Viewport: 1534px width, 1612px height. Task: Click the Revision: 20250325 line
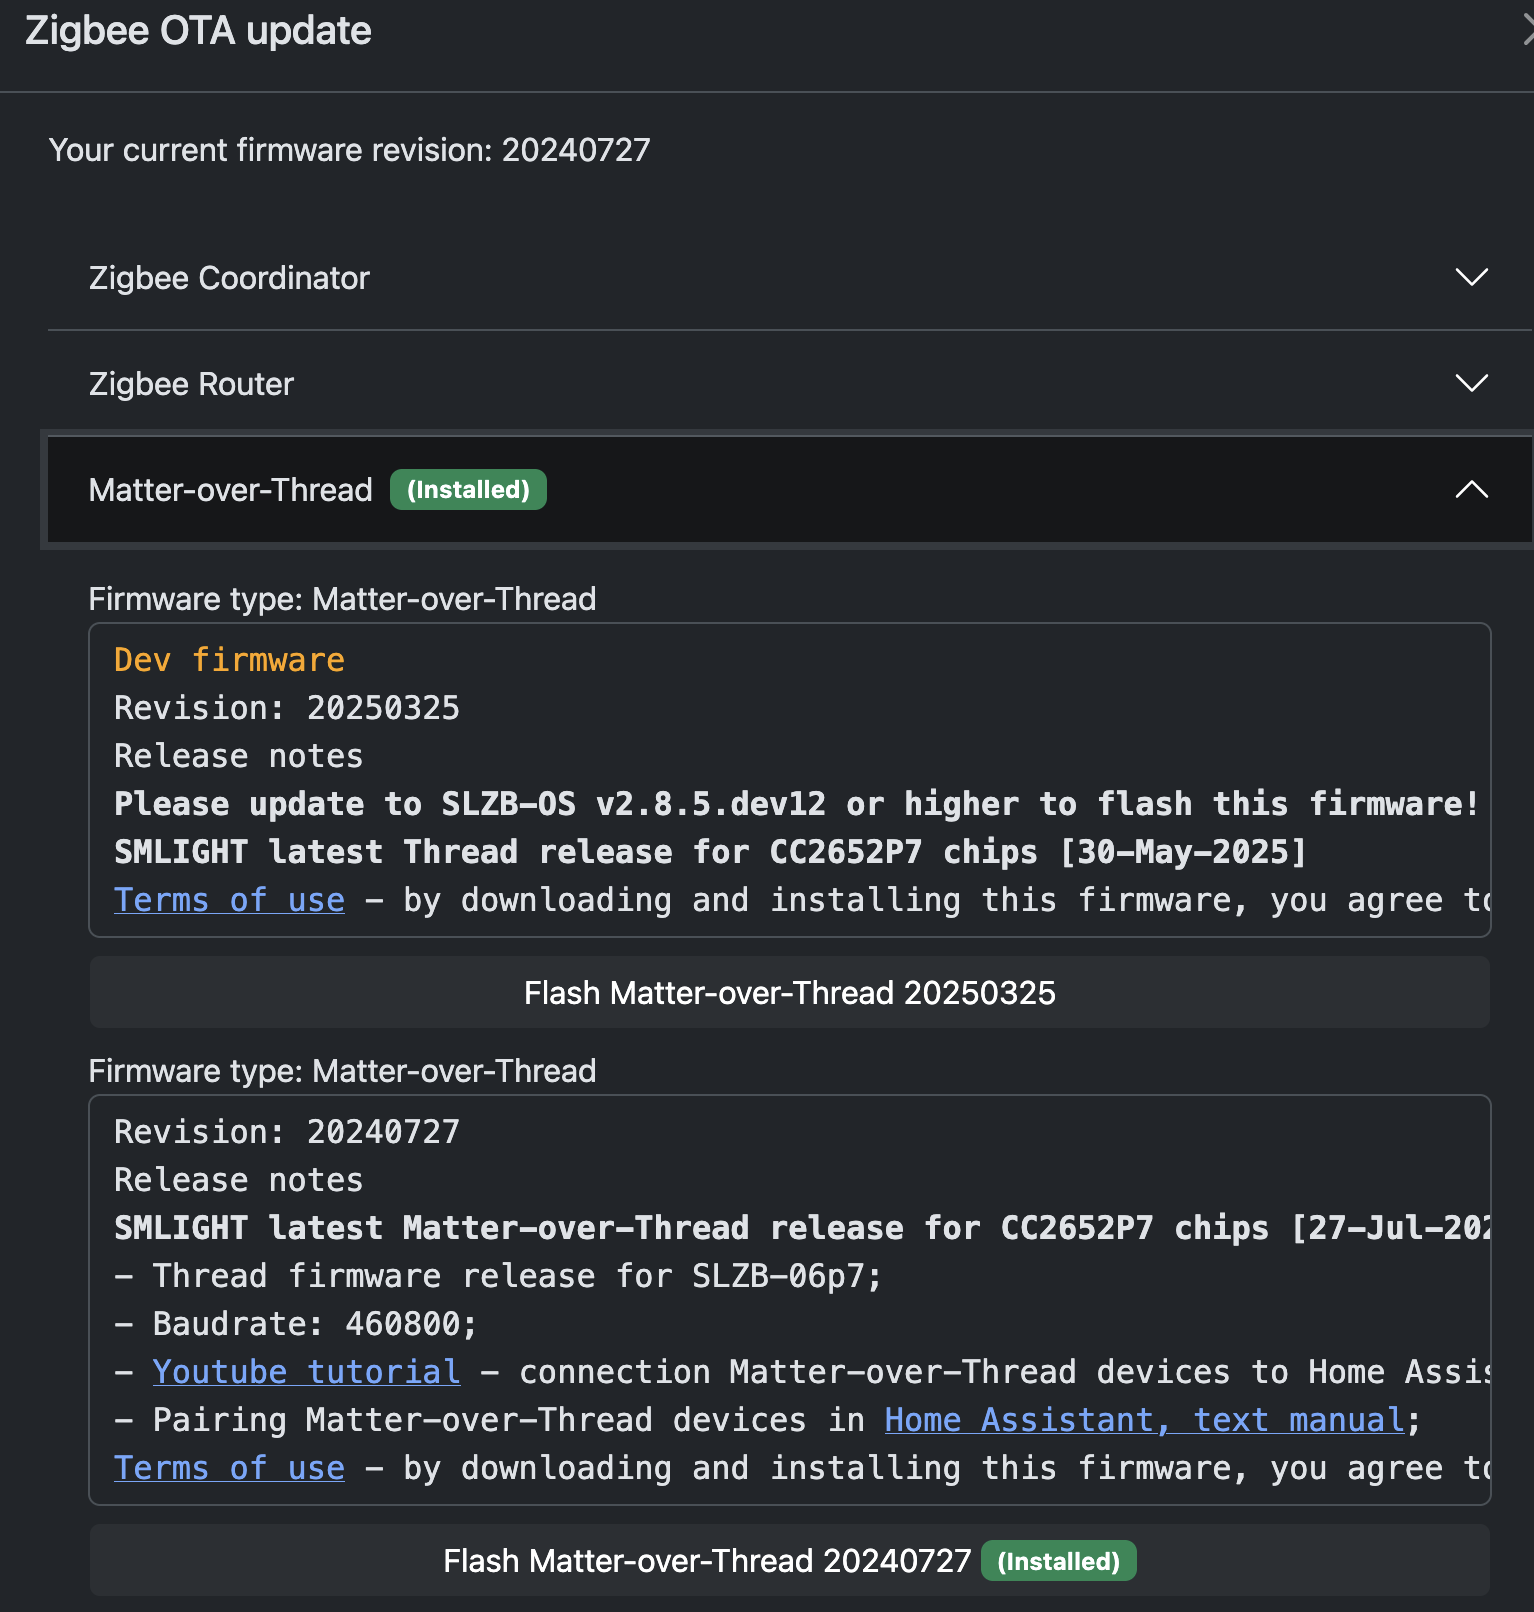[287, 708]
